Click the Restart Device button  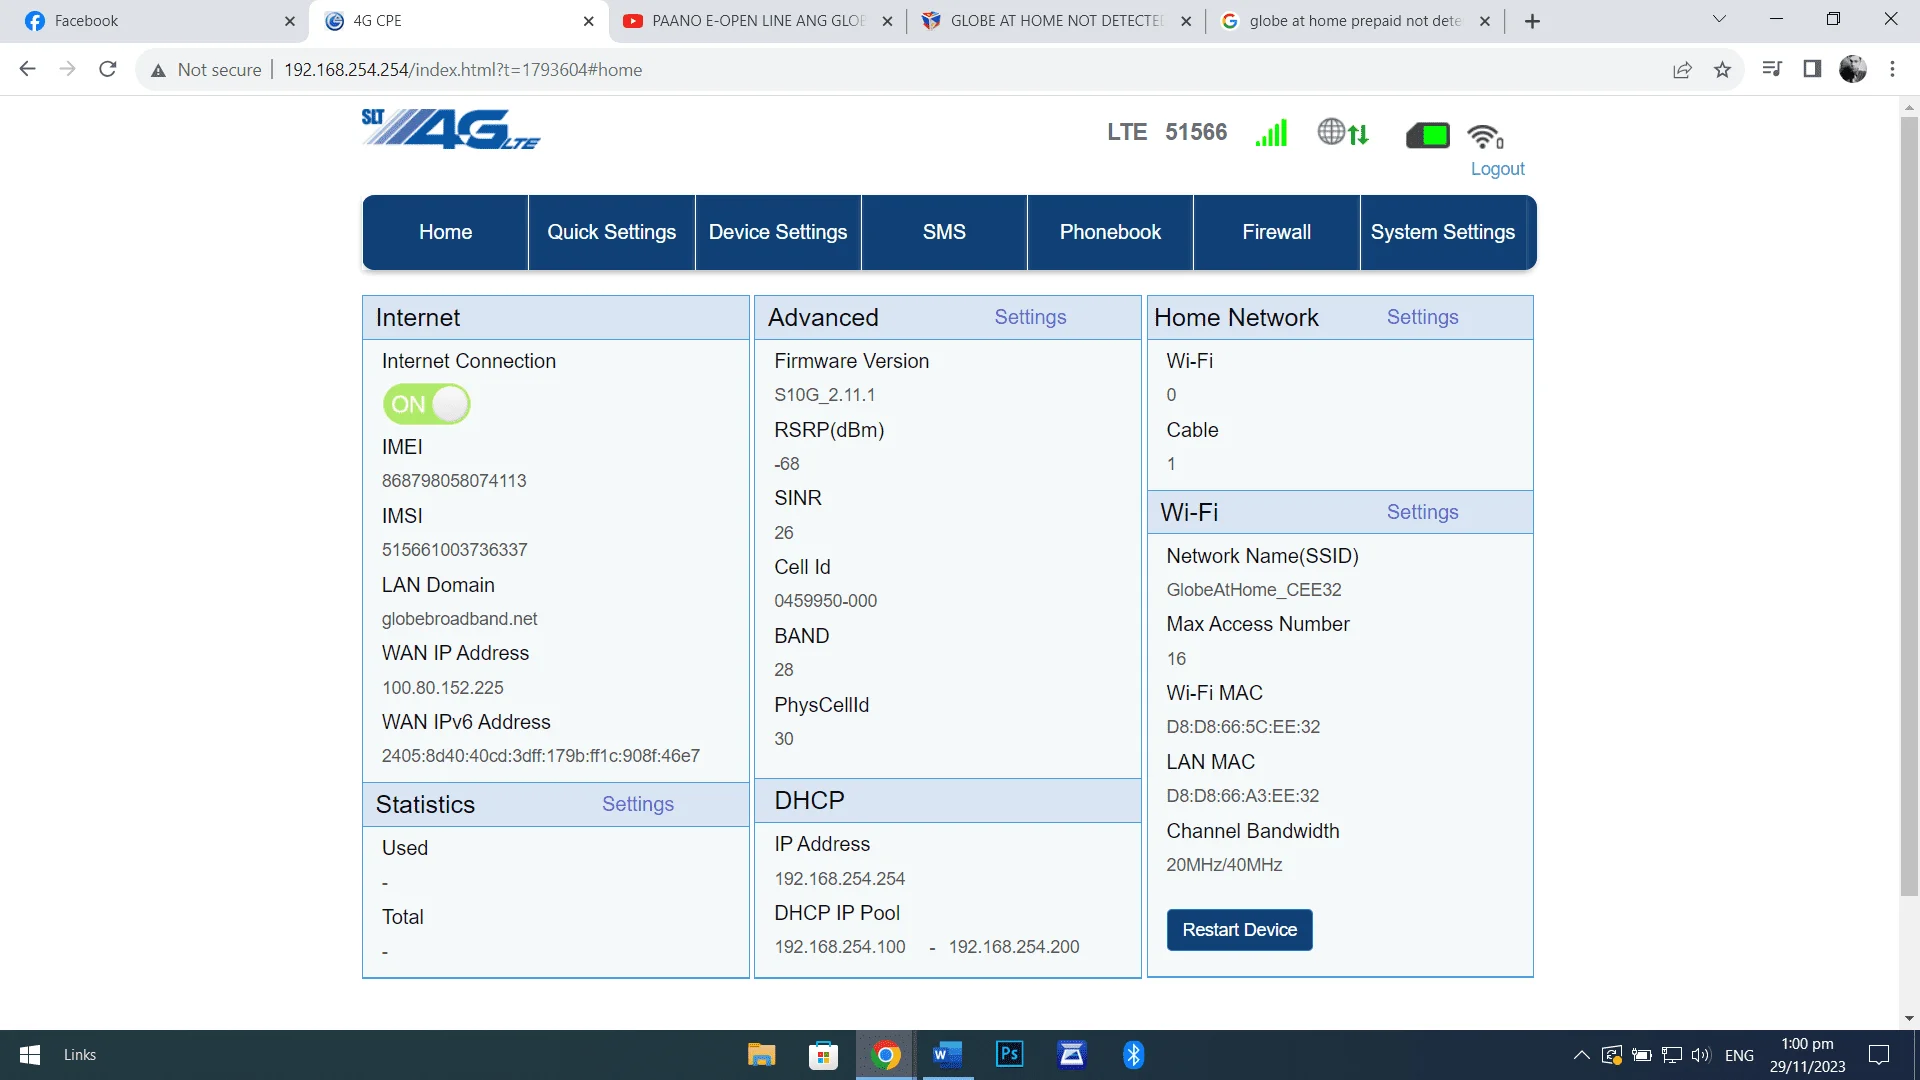click(x=1240, y=930)
